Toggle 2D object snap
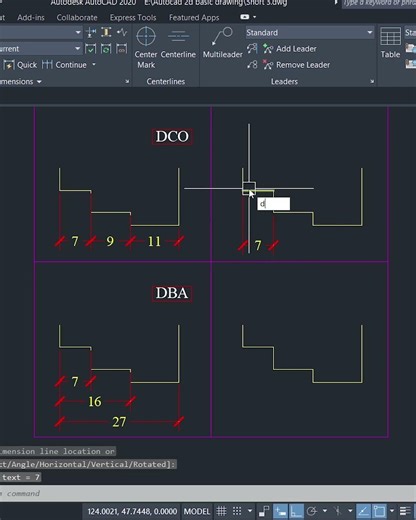416x520 pixels. click(379, 511)
